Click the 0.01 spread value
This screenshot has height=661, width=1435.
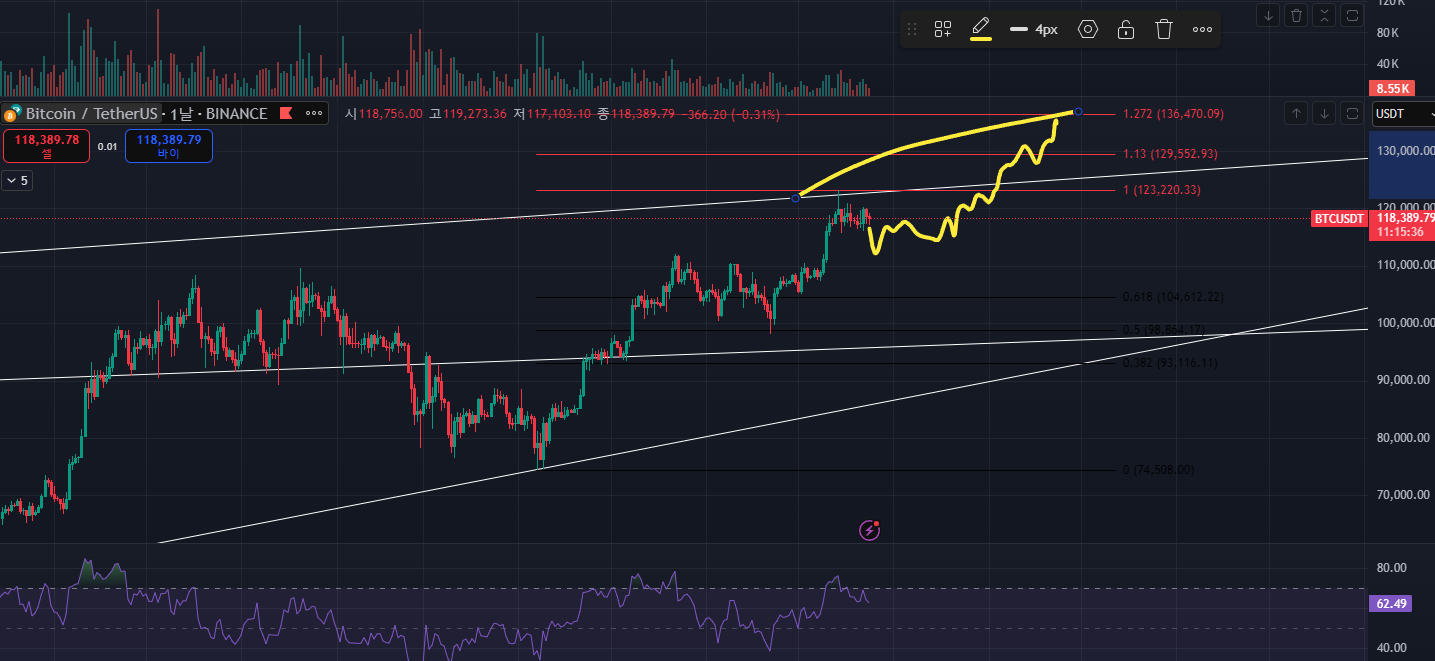point(107,147)
